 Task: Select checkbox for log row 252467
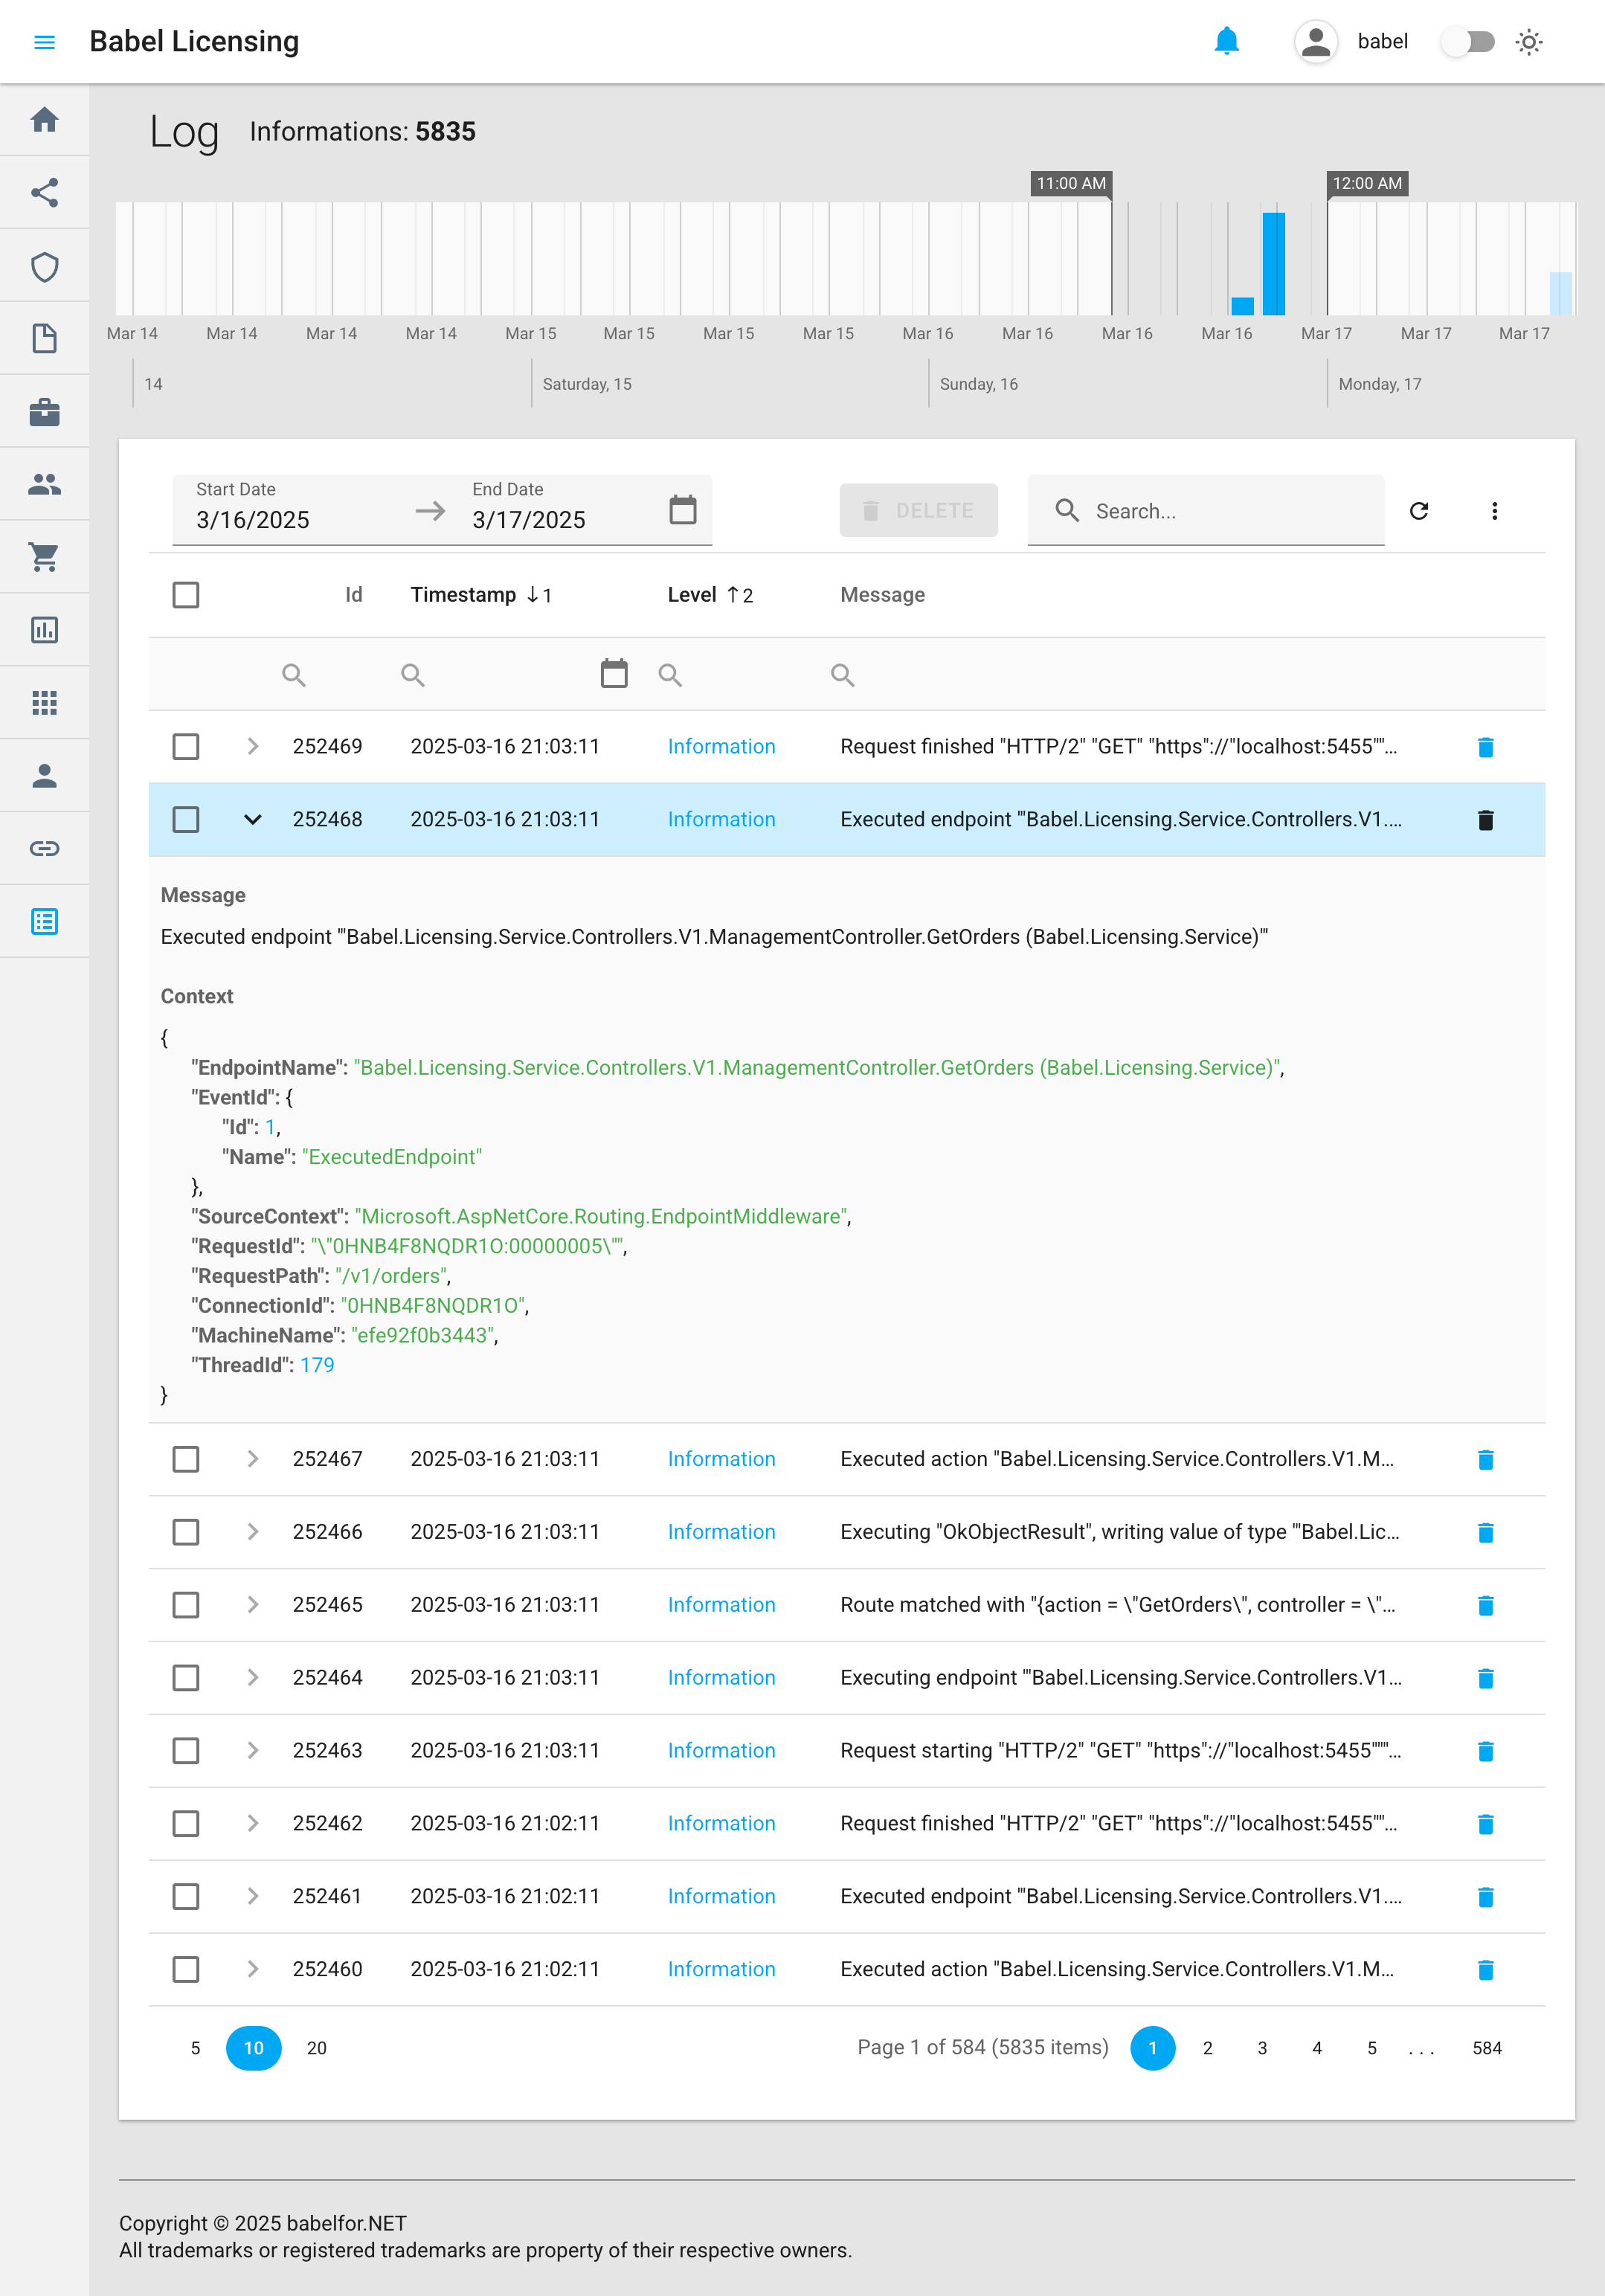(186, 1459)
